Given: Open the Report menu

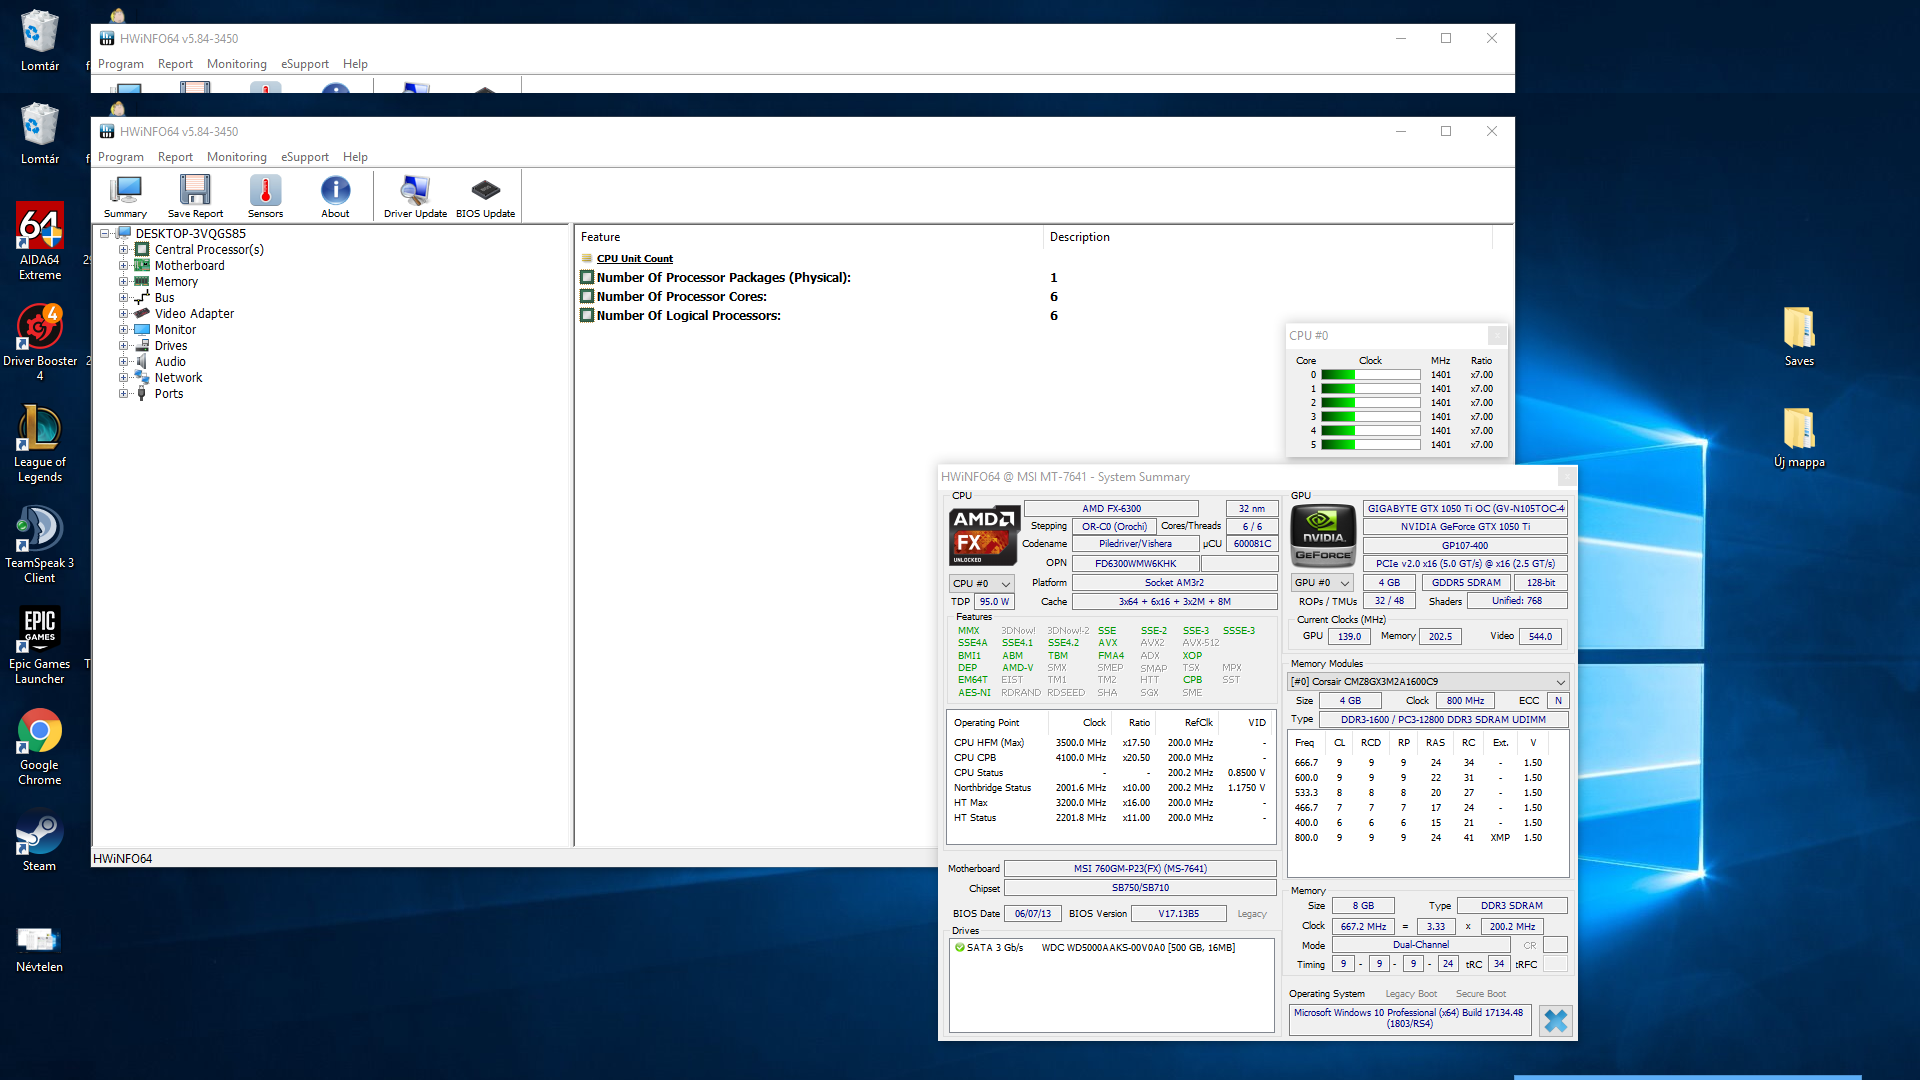Looking at the screenshot, I should tap(175, 157).
